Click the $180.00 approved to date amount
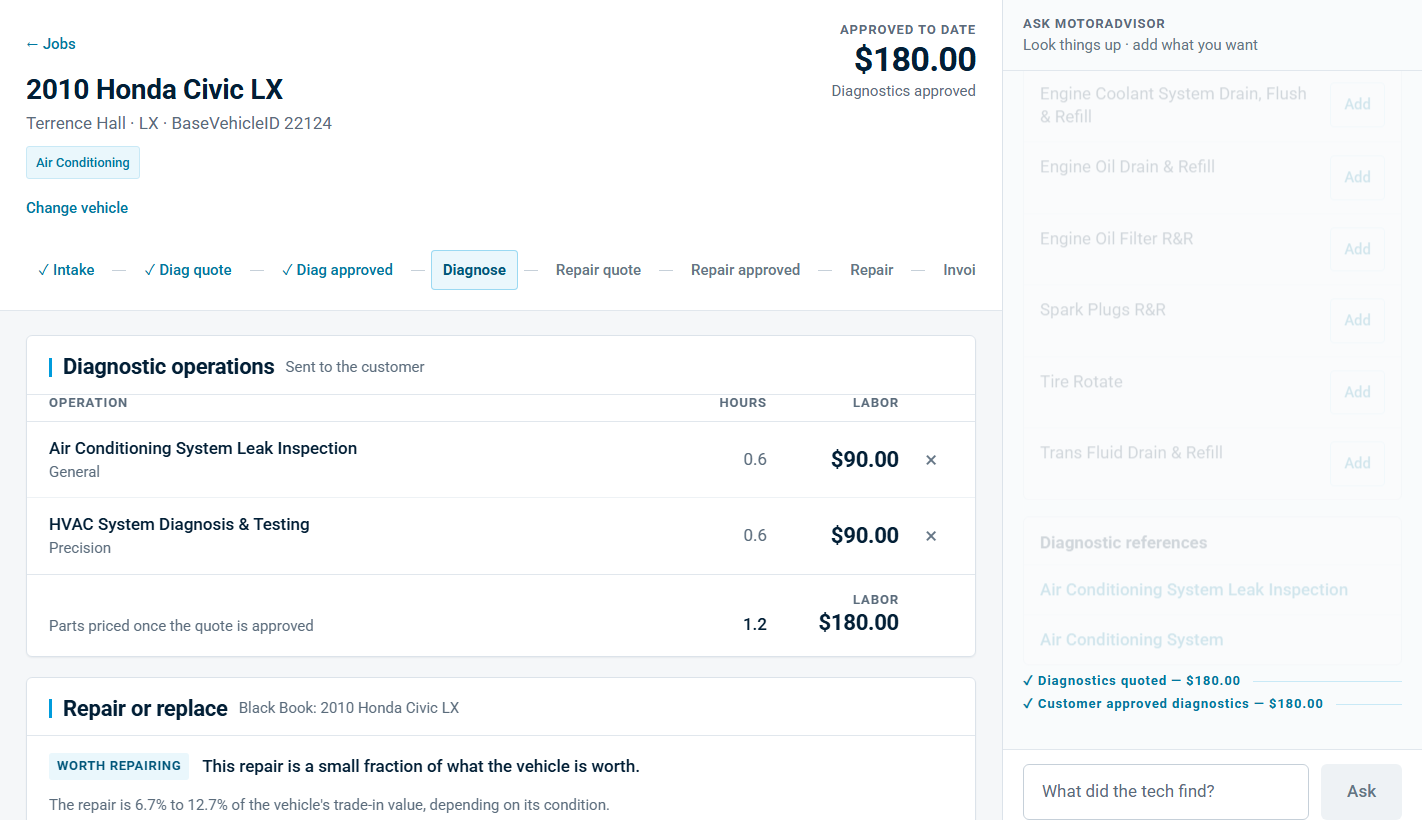The height and width of the screenshot is (820, 1422). [x=915, y=60]
